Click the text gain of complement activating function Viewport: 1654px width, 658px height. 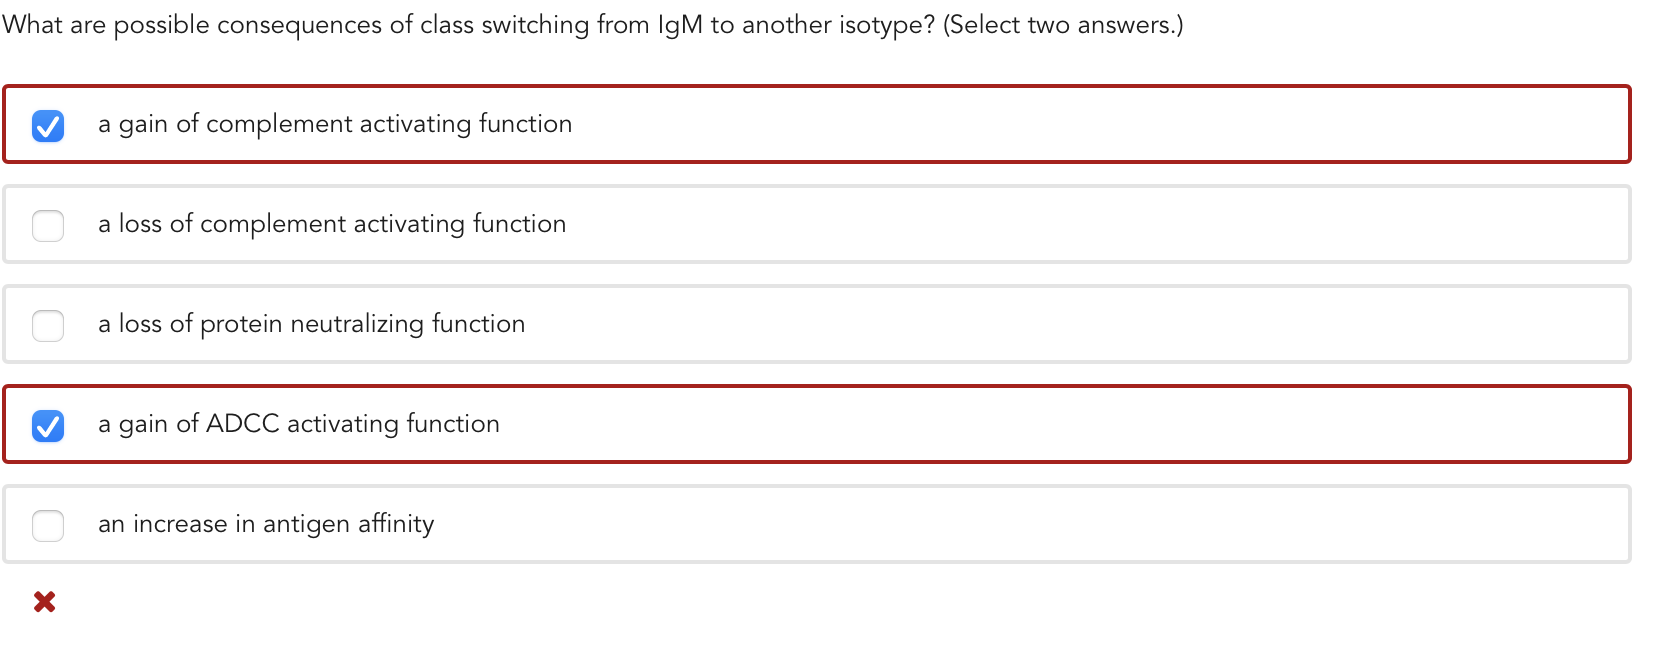[334, 124]
